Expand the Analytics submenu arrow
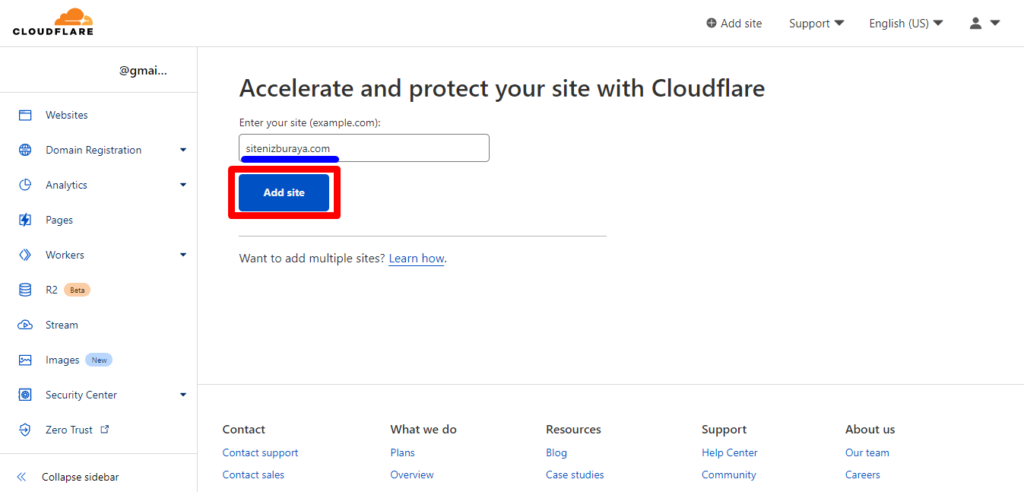Image resolution: width=1024 pixels, height=492 pixels. [x=183, y=185]
